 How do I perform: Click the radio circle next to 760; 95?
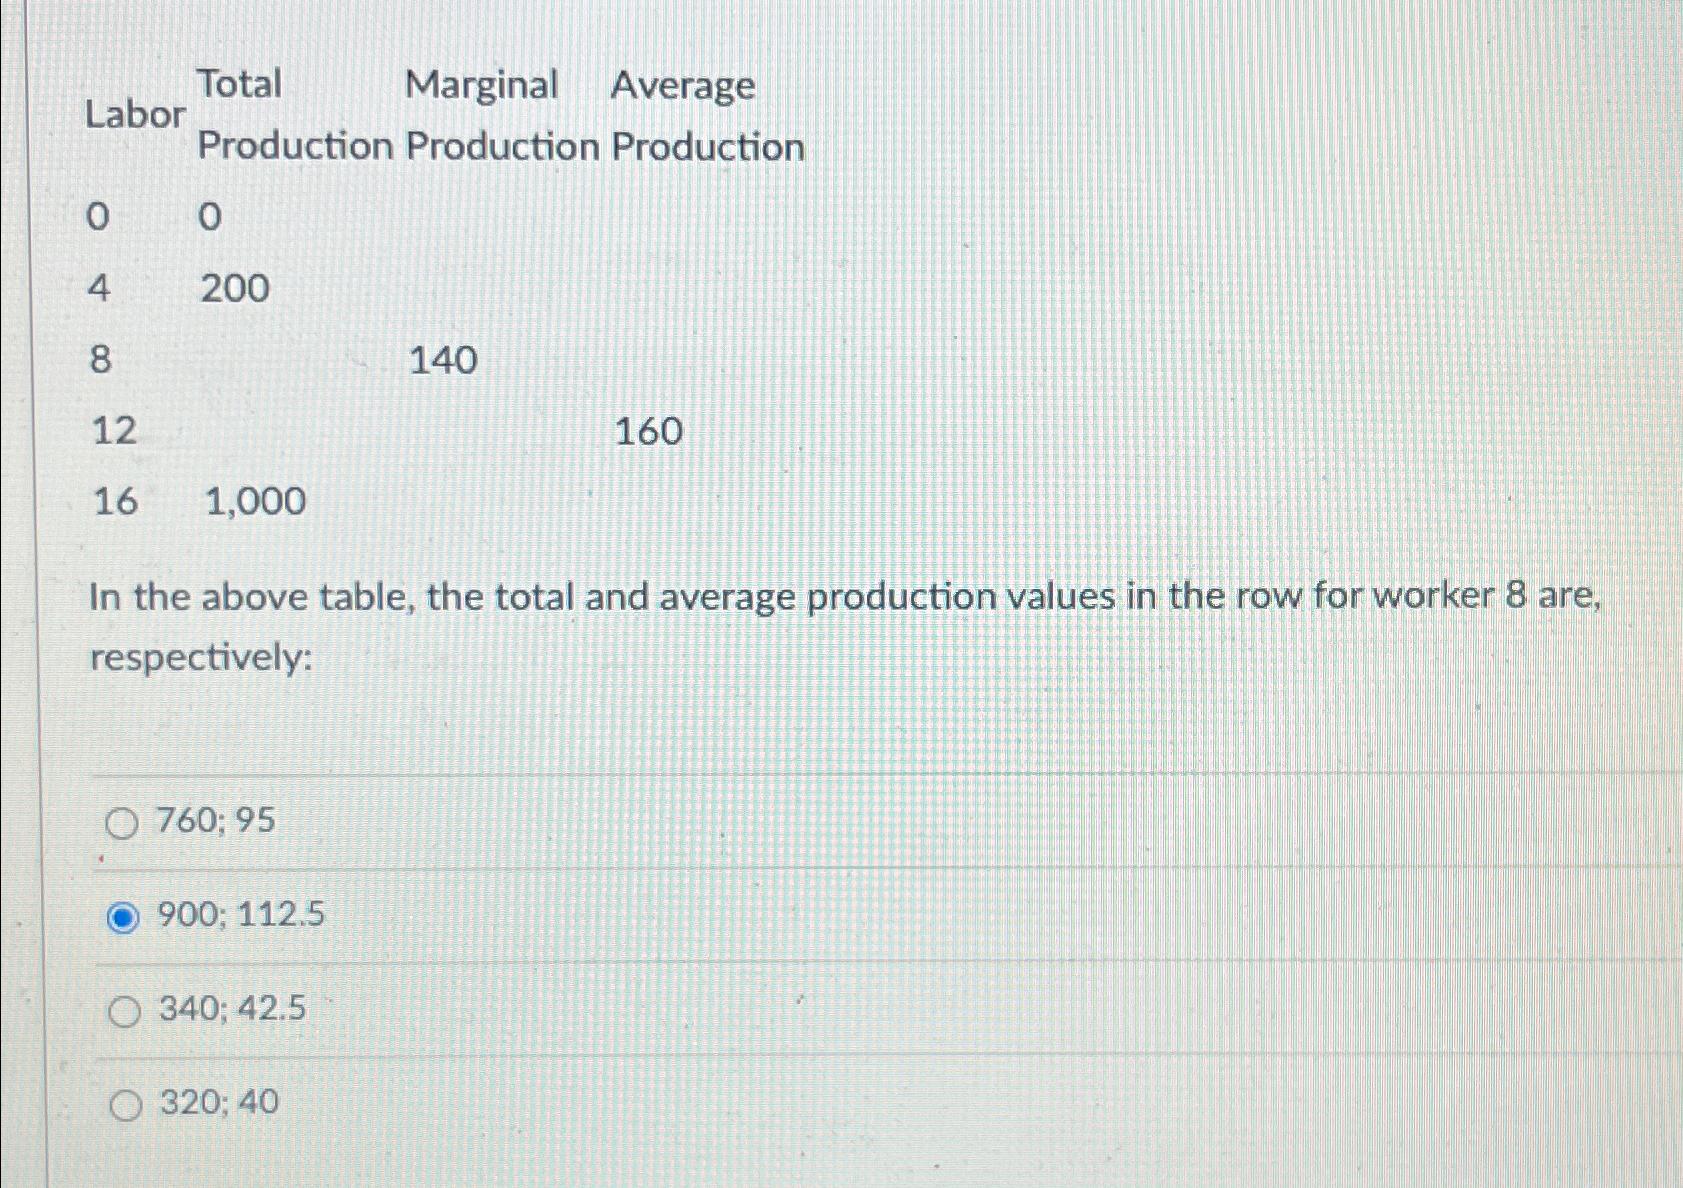coord(124,822)
